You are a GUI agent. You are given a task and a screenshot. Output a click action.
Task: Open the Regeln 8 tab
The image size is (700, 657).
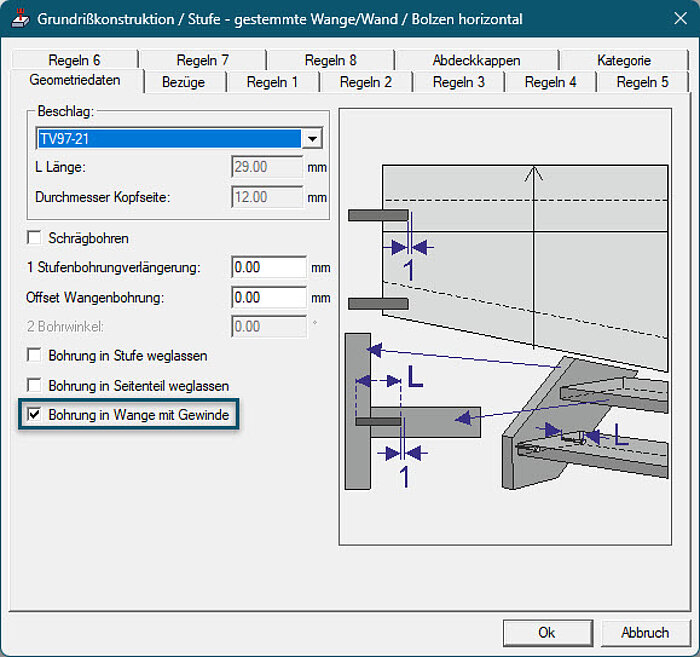(x=331, y=60)
